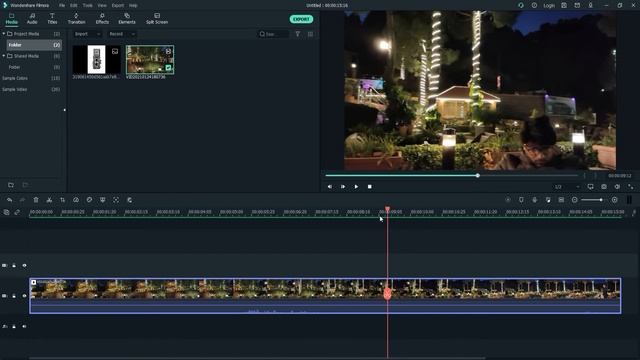This screenshot has height=360, width=640.
Task: Click the audio edit icon in the toolbar
Action: (129, 200)
